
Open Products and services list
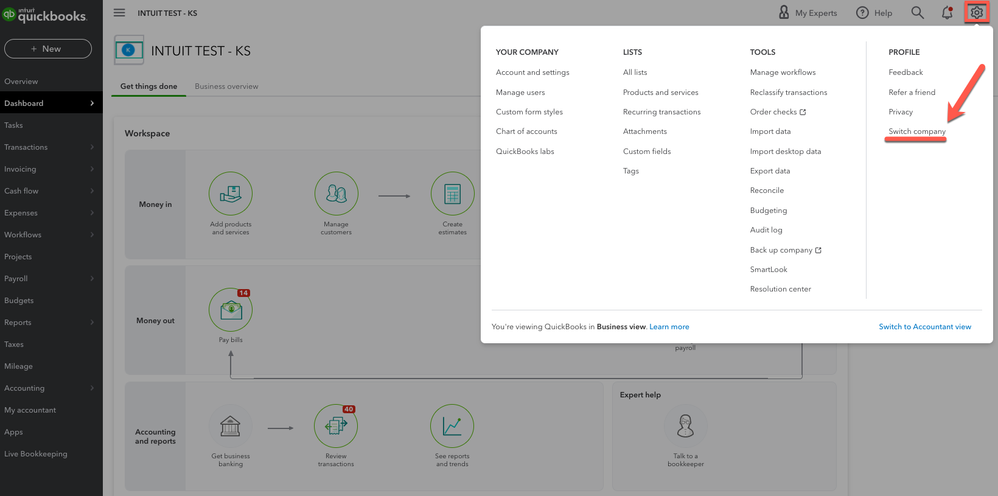661,92
